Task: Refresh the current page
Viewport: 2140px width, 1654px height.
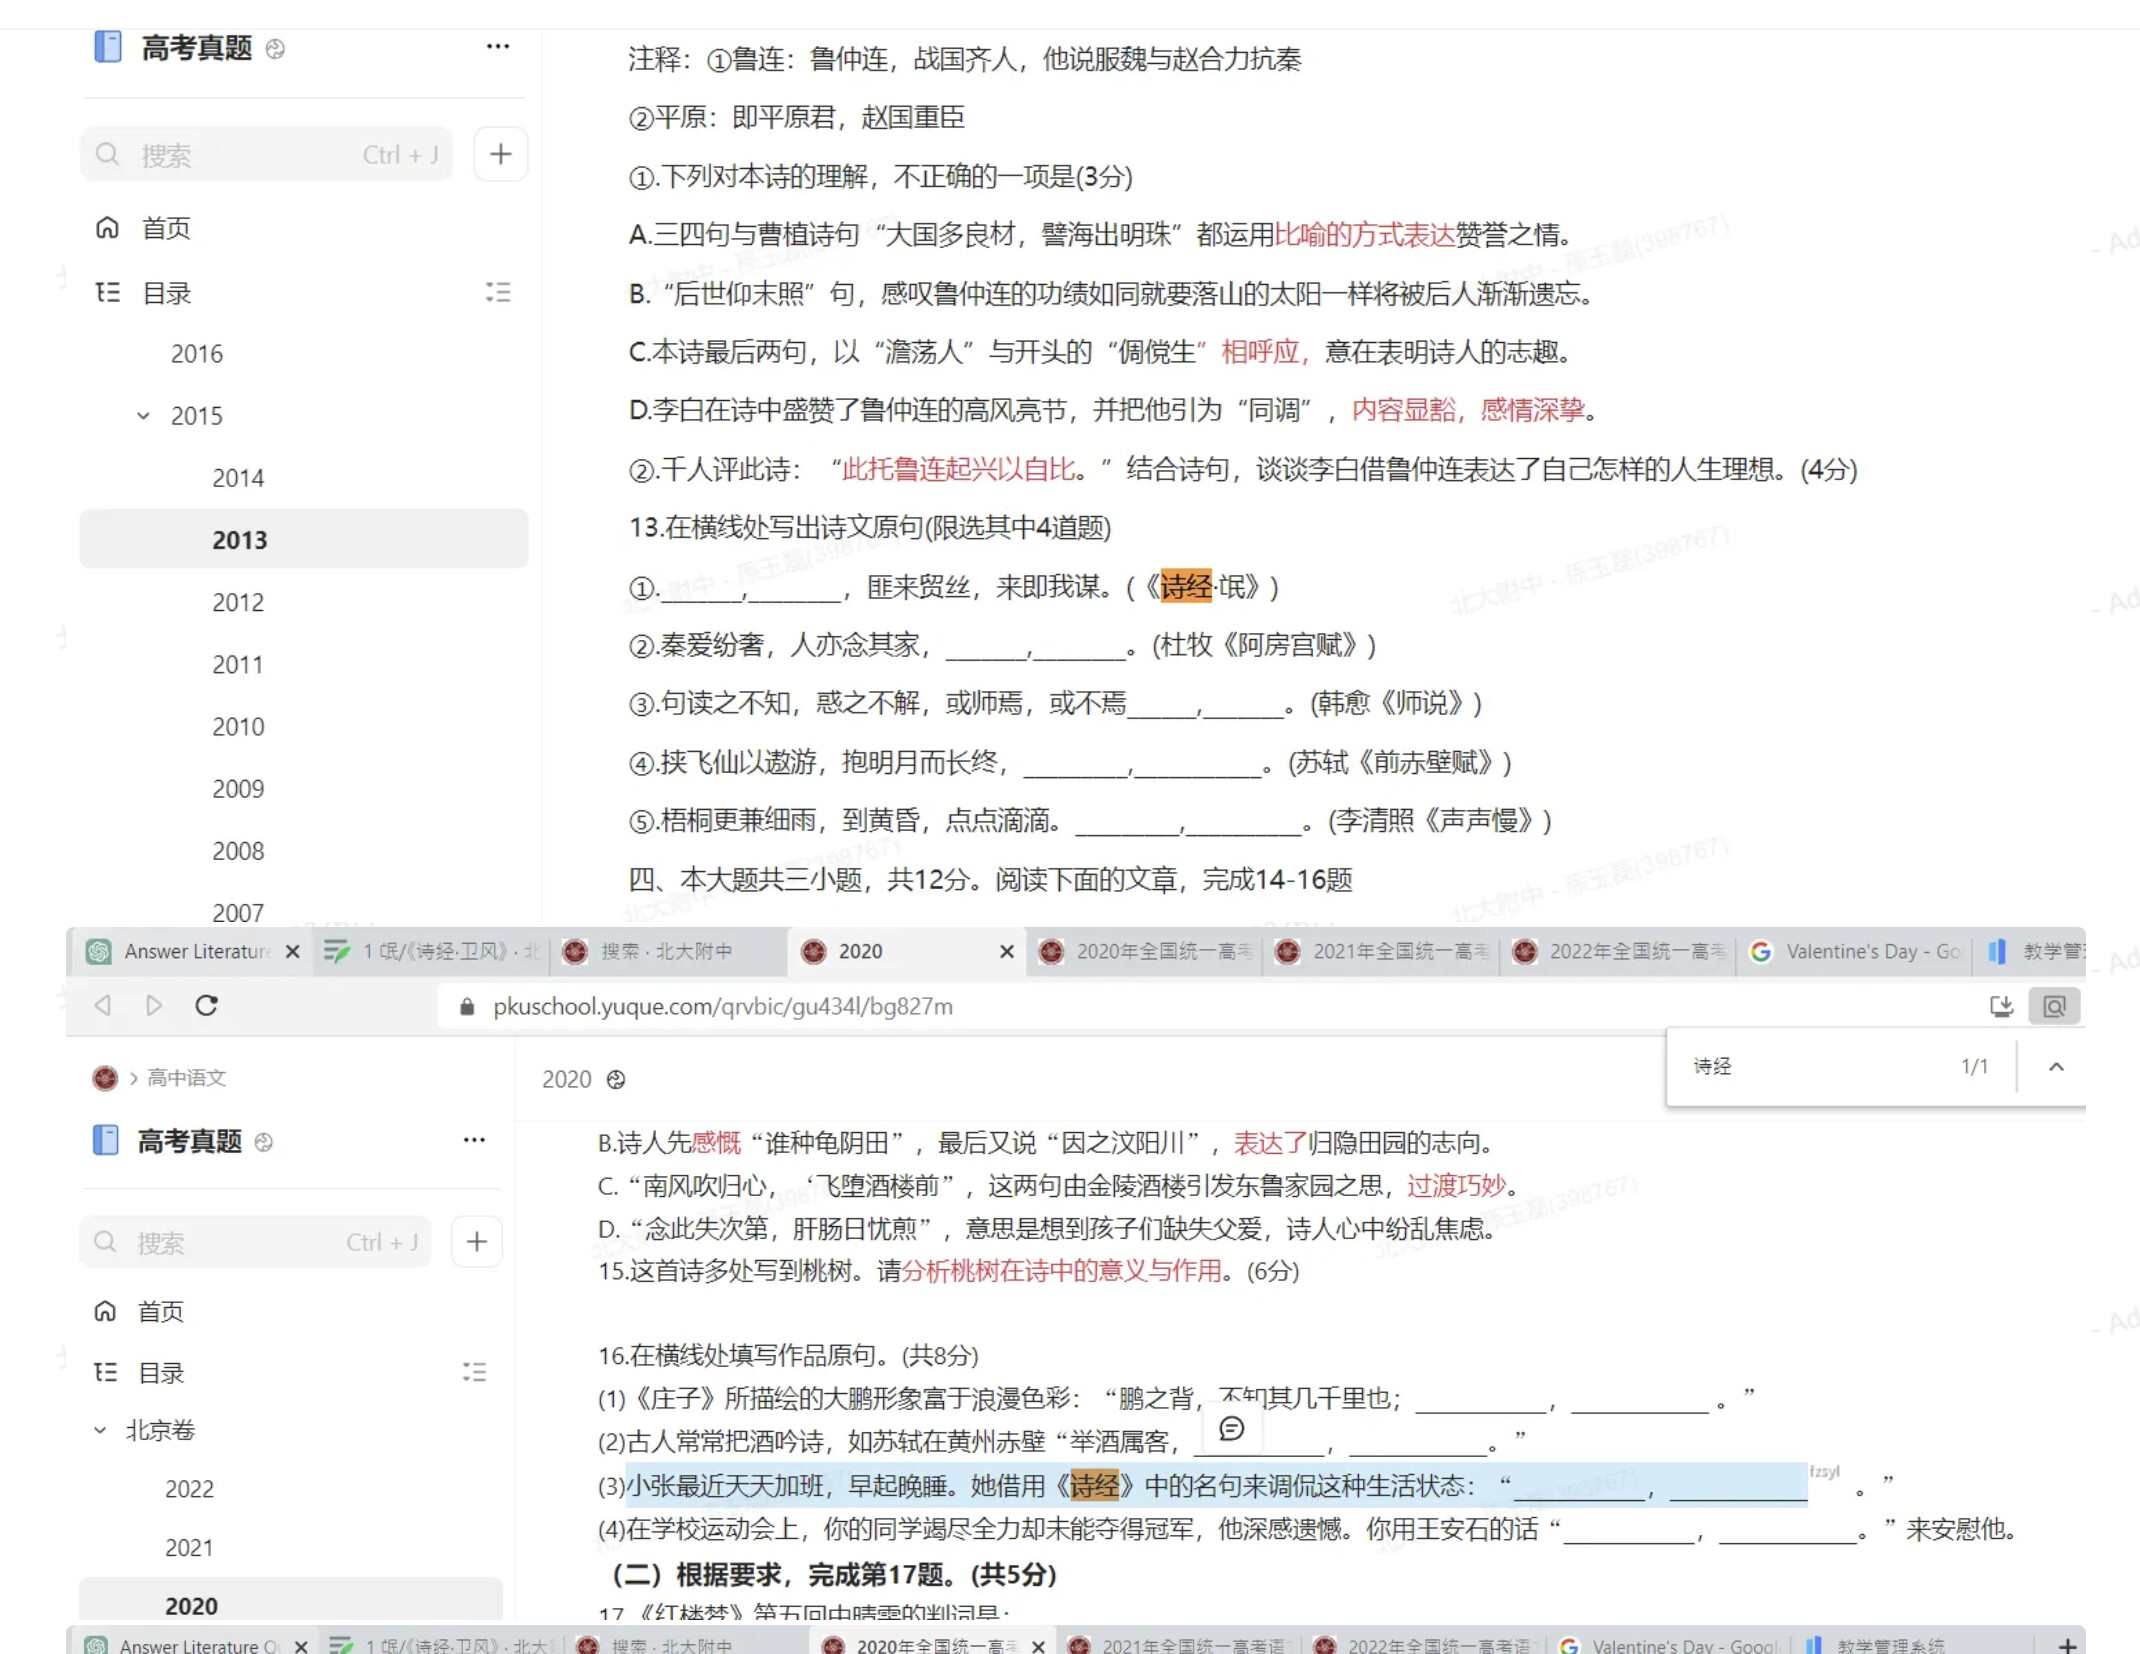Action: pyautogui.click(x=207, y=1006)
